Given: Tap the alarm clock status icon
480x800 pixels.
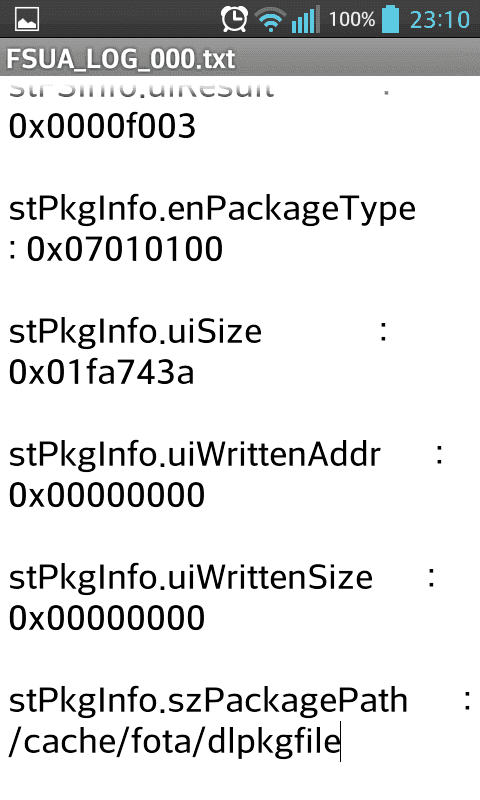Looking at the screenshot, I should [x=234, y=19].
